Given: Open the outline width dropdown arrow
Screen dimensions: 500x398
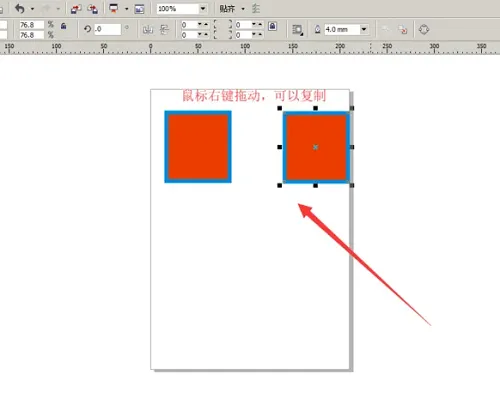Looking at the screenshot, I should tap(364, 29).
